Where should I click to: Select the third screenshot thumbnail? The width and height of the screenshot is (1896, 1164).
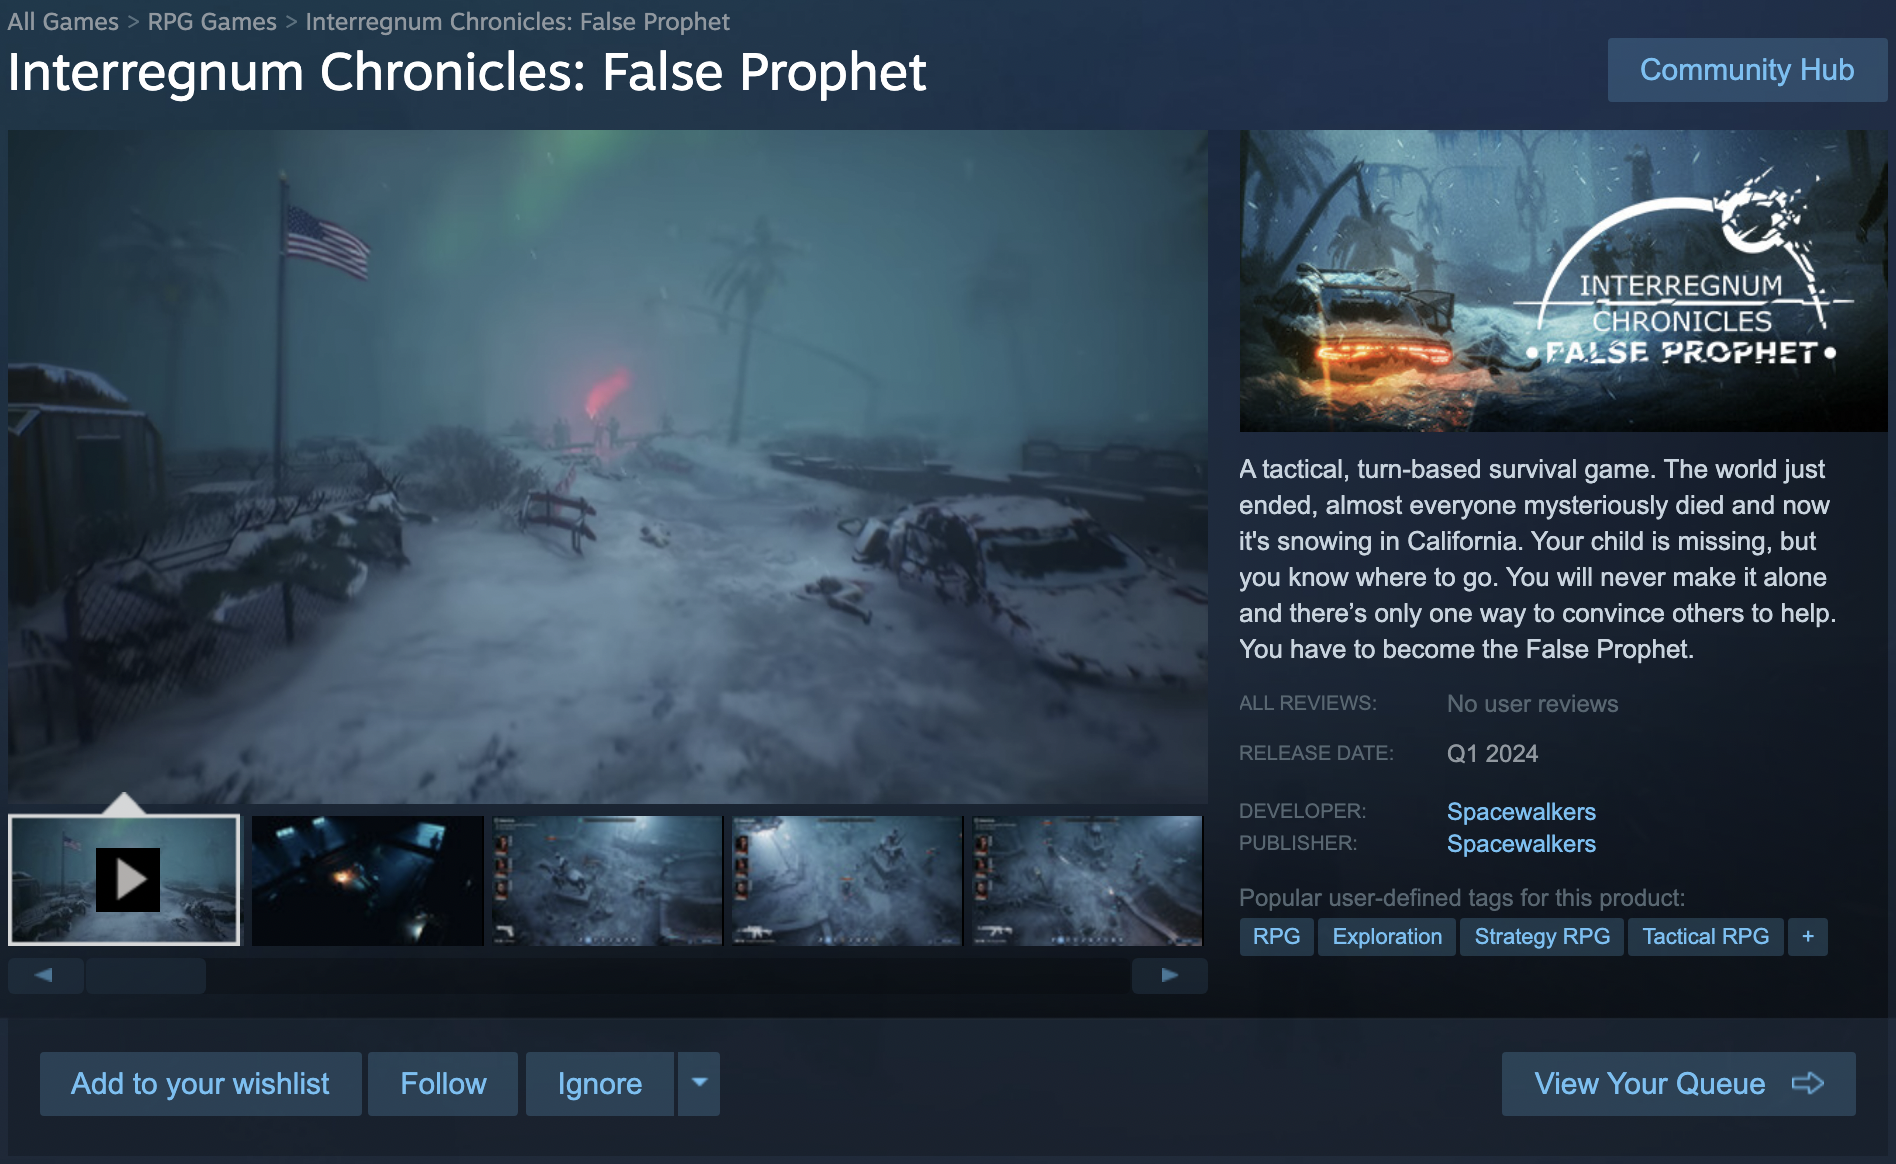pyautogui.click(x=607, y=880)
